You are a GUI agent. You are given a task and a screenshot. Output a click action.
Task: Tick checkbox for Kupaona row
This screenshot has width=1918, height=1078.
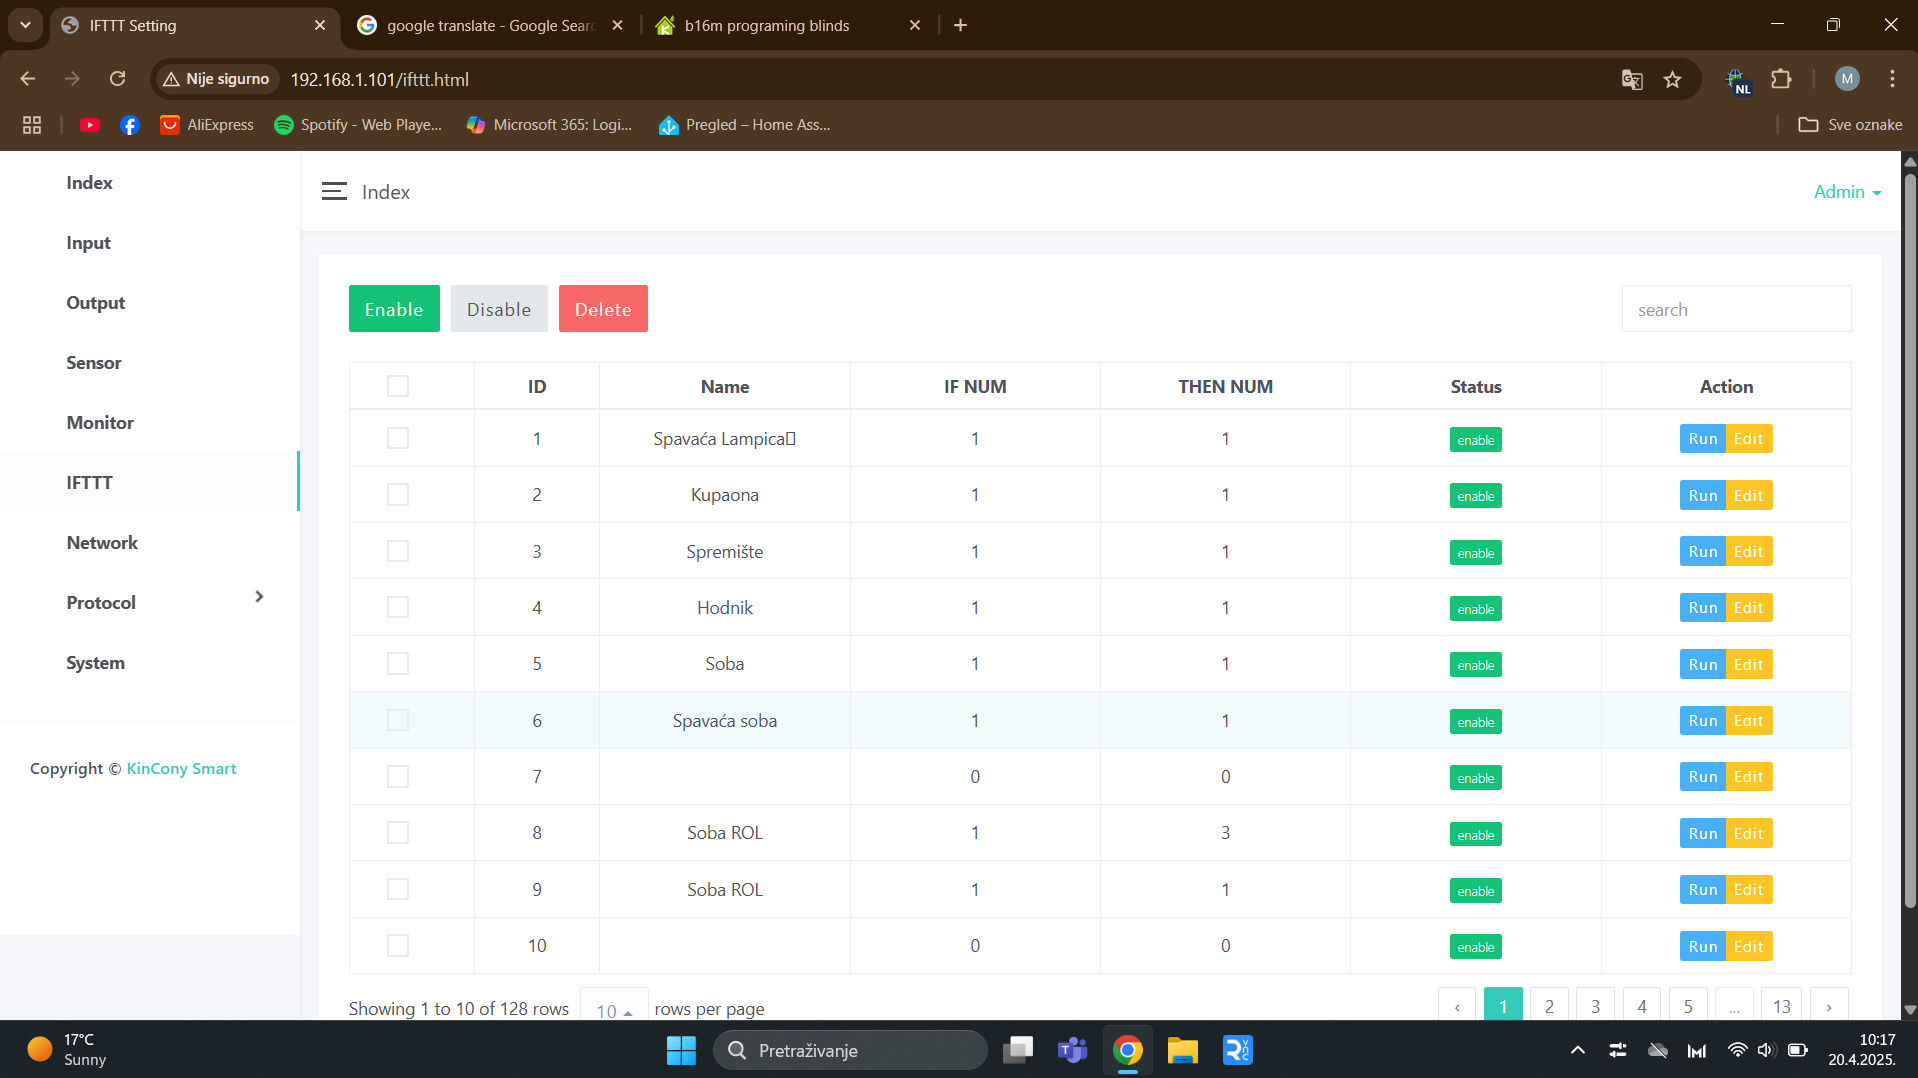[x=398, y=495]
